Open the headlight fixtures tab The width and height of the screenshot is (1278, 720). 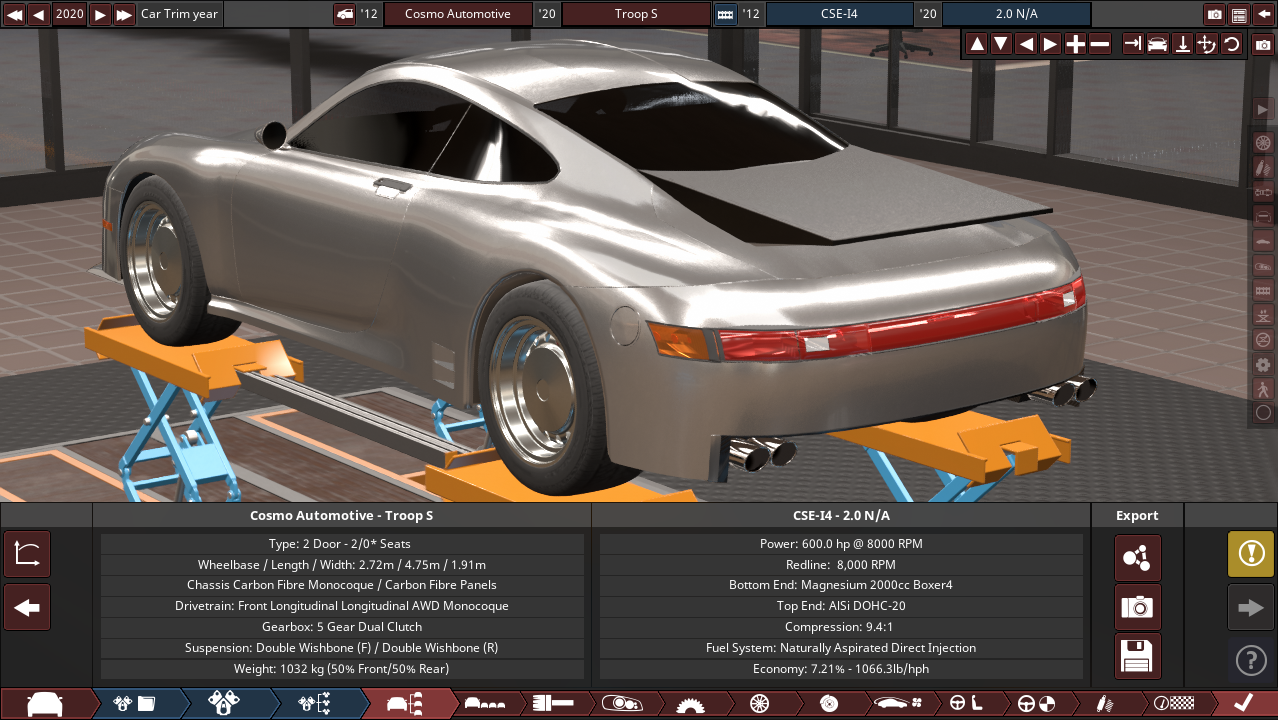[x=620, y=704]
